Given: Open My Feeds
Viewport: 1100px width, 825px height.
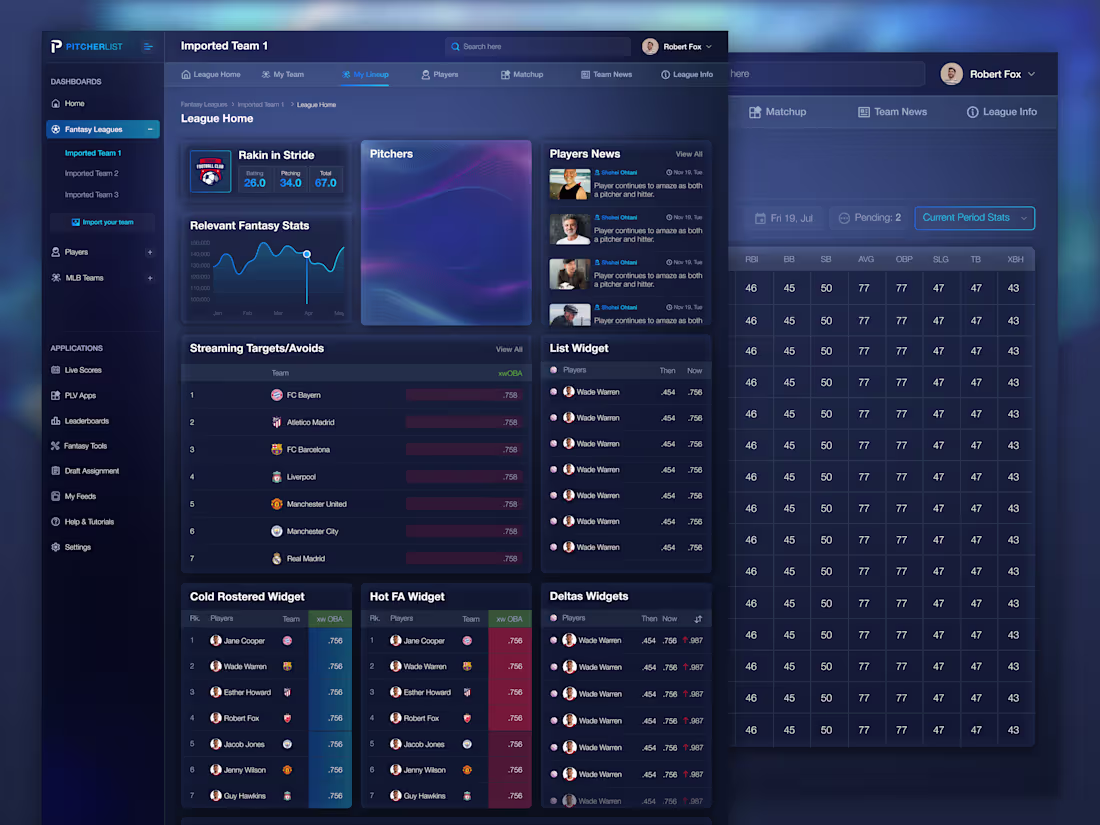Looking at the screenshot, I should 74,496.
